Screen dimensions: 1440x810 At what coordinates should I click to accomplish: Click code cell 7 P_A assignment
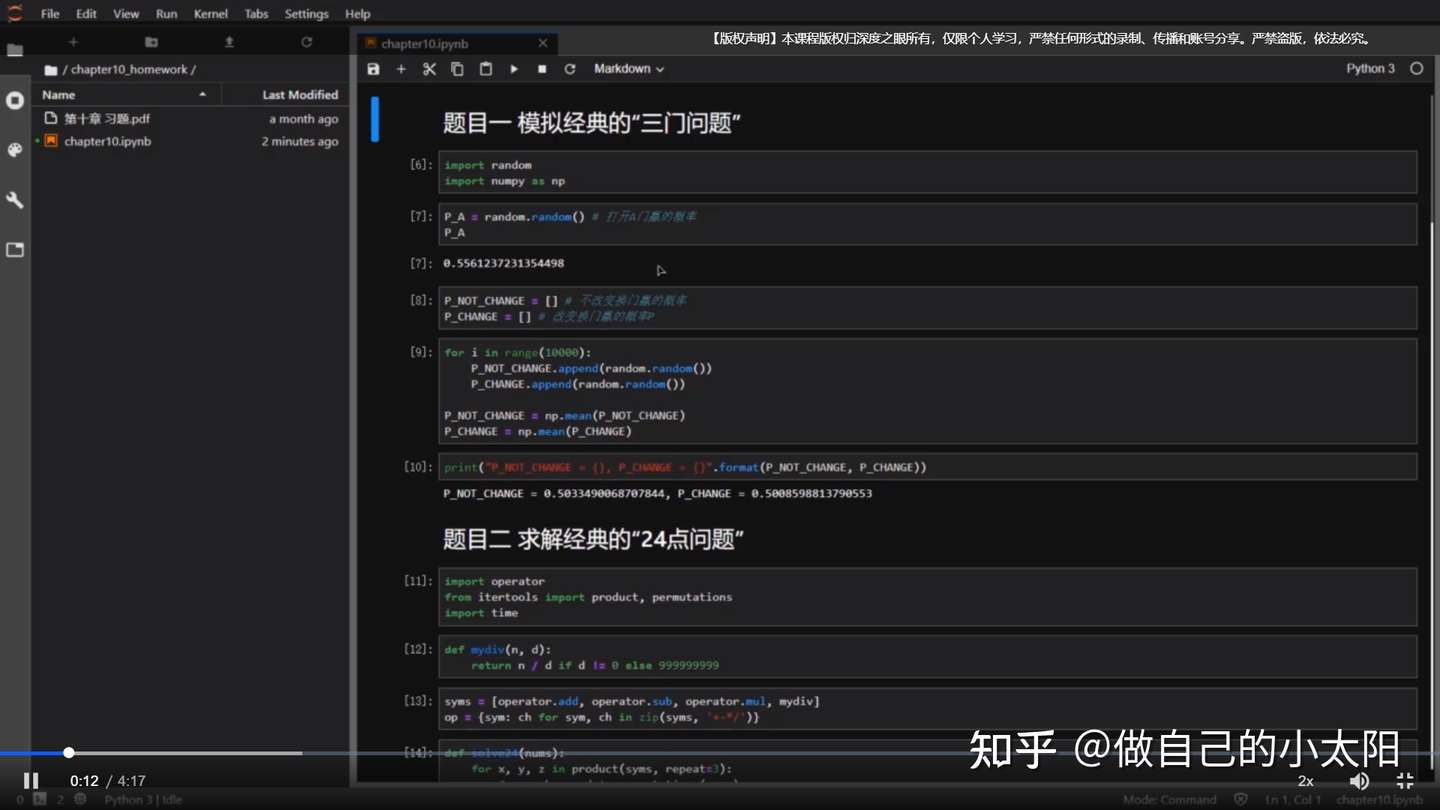[928, 225]
